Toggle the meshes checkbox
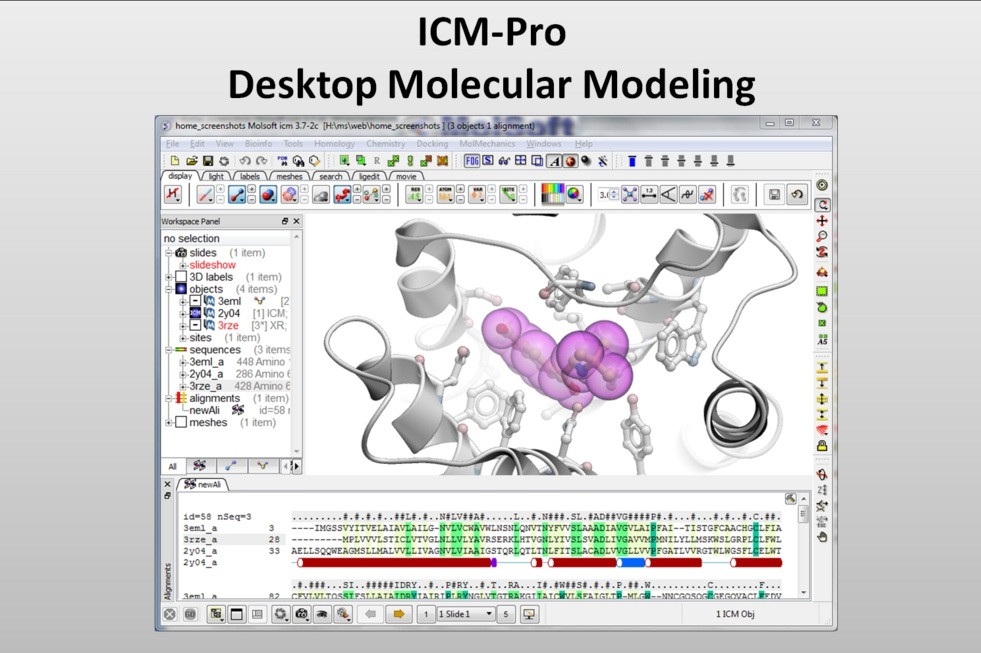Viewport: 981px width, 653px height. [x=181, y=423]
